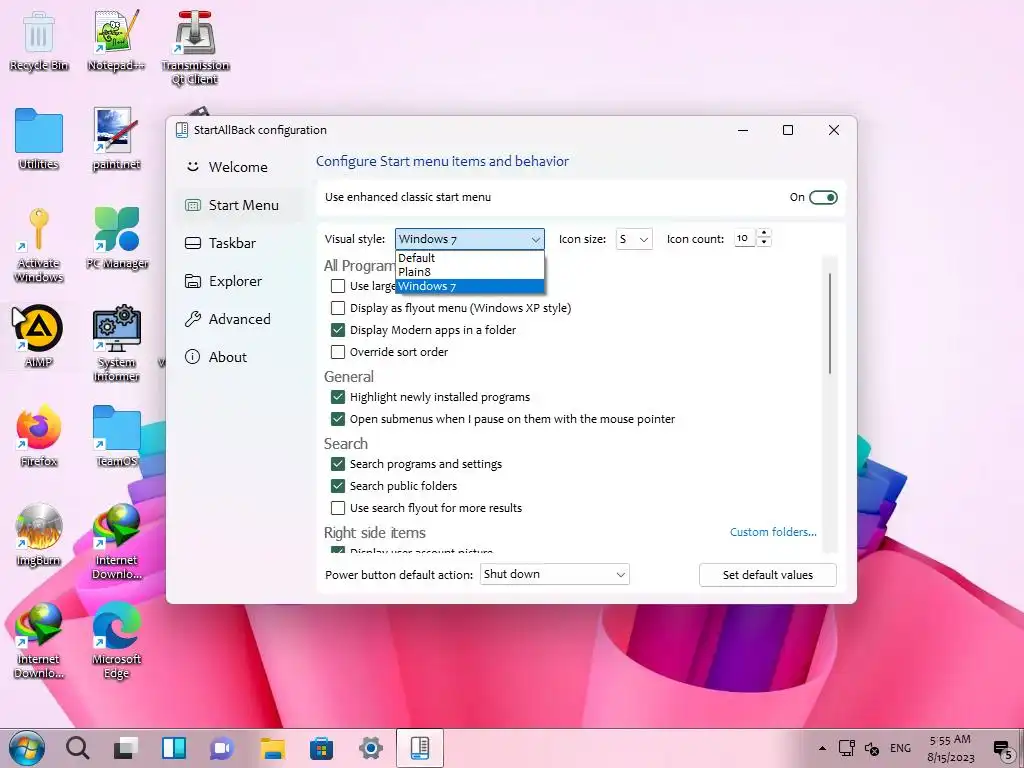Screen dimensions: 1024x768
Task: Uncheck Search public folders
Action: [338, 486]
